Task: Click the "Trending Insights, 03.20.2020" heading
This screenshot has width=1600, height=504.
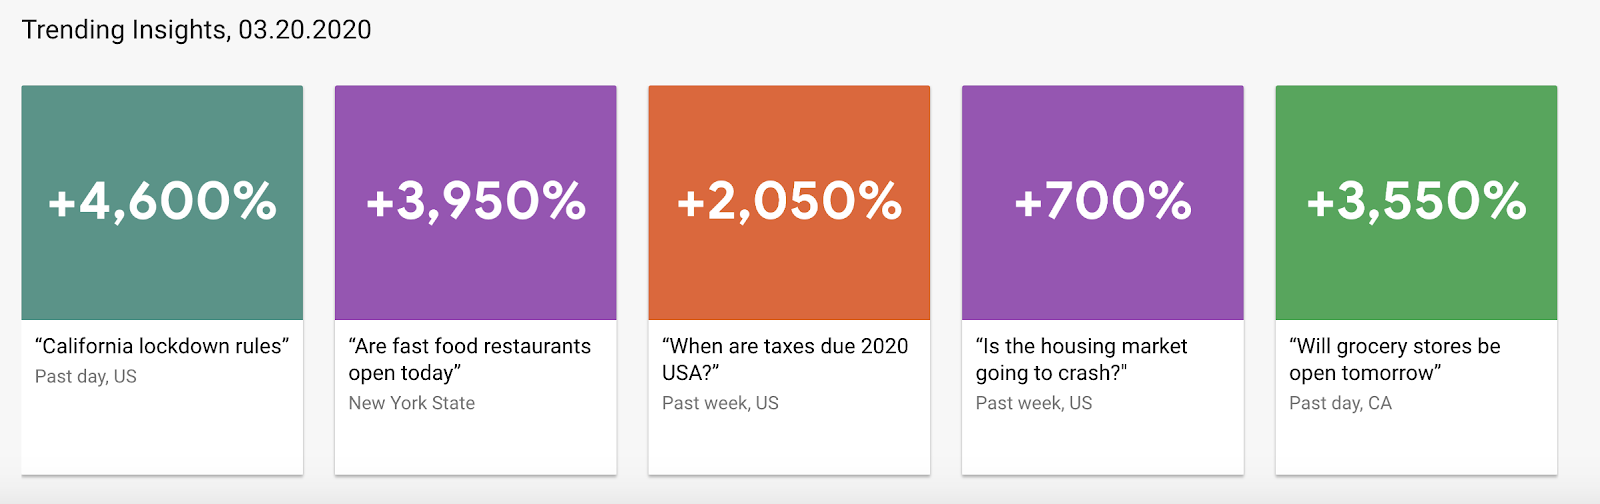Action: point(197,30)
